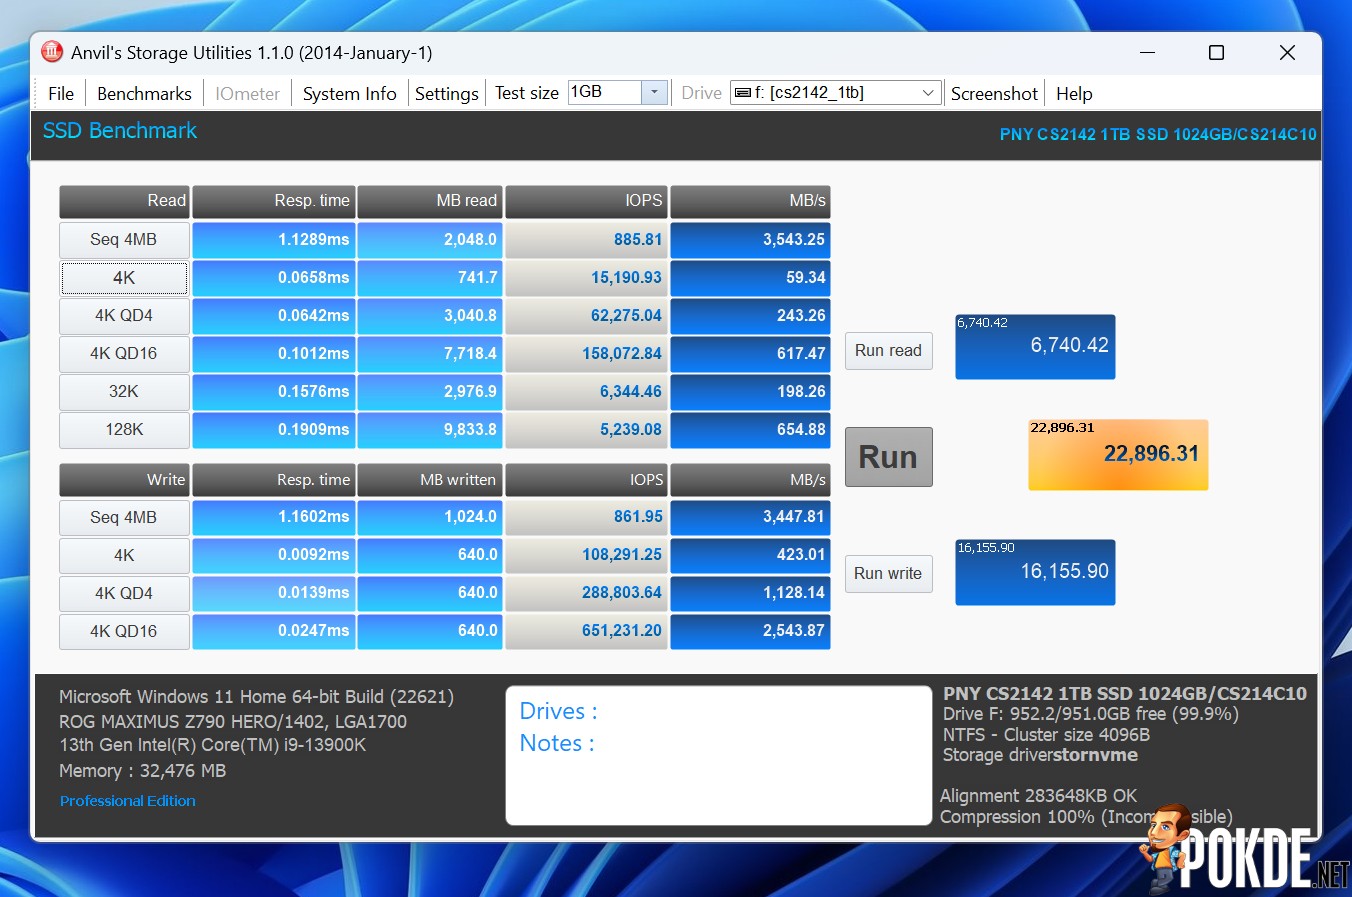Click the NTFS - Cluster size 4096B text
This screenshot has height=897, width=1352.
click(x=1046, y=735)
